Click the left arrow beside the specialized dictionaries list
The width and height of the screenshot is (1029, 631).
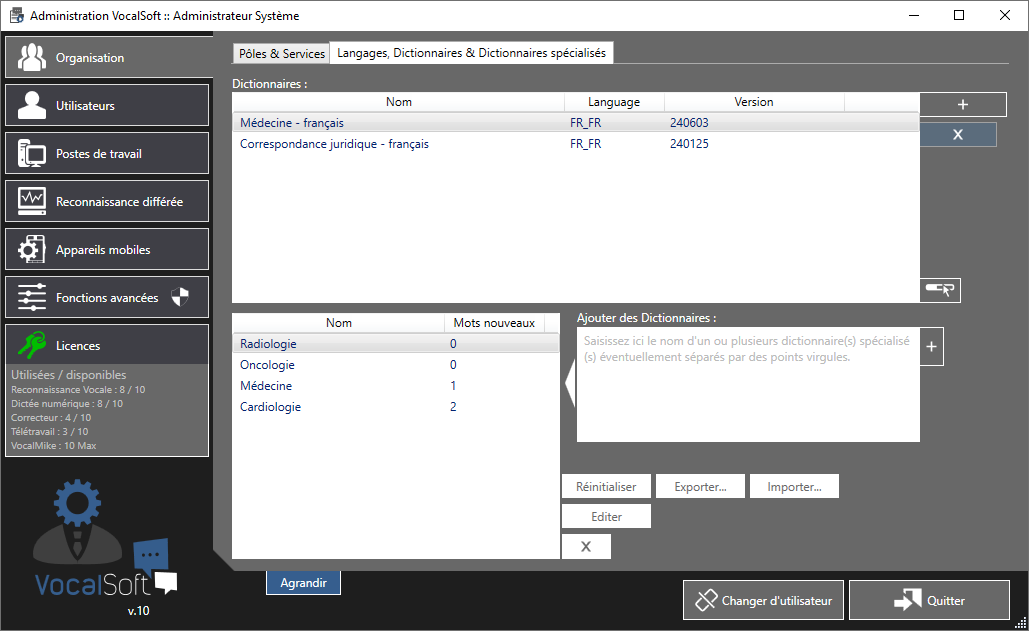click(570, 384)
